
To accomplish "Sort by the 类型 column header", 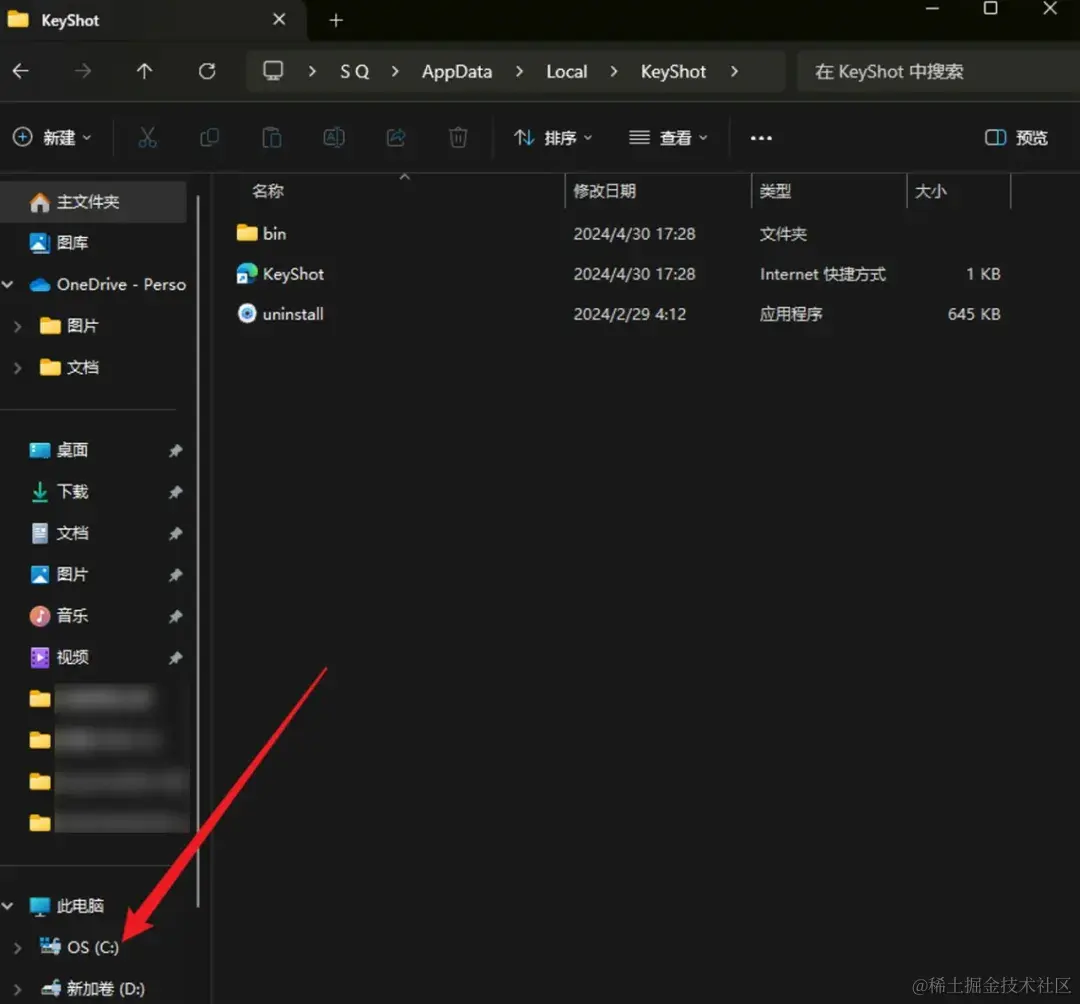I will pos(775,191).
